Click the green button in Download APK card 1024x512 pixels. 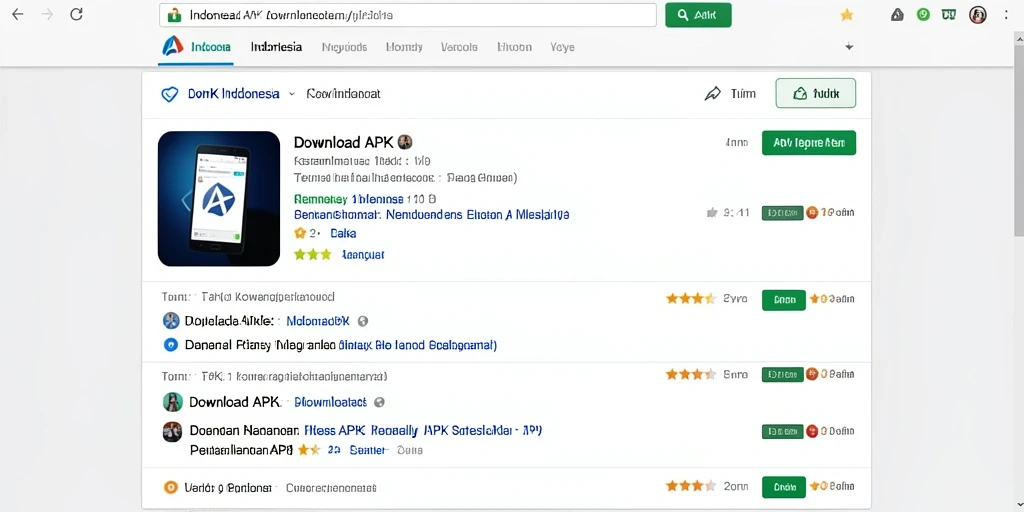(808, 143)
